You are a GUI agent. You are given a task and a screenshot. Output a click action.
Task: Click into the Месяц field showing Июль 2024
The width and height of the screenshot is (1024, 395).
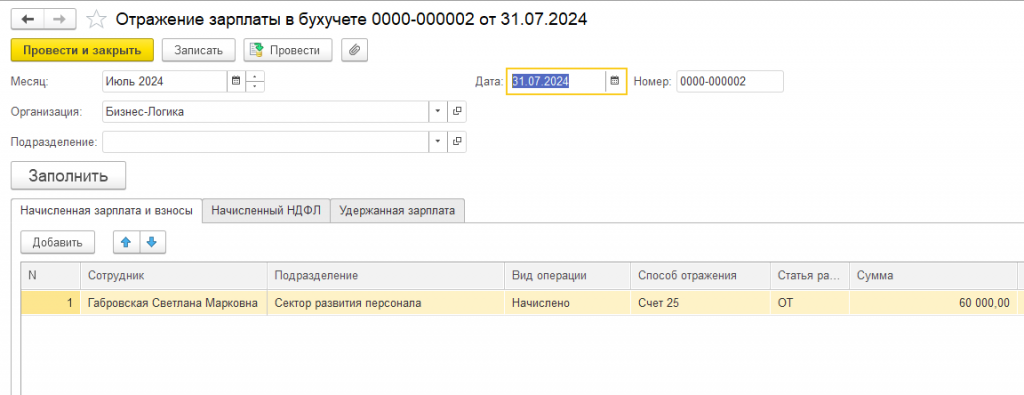point(165,82)
